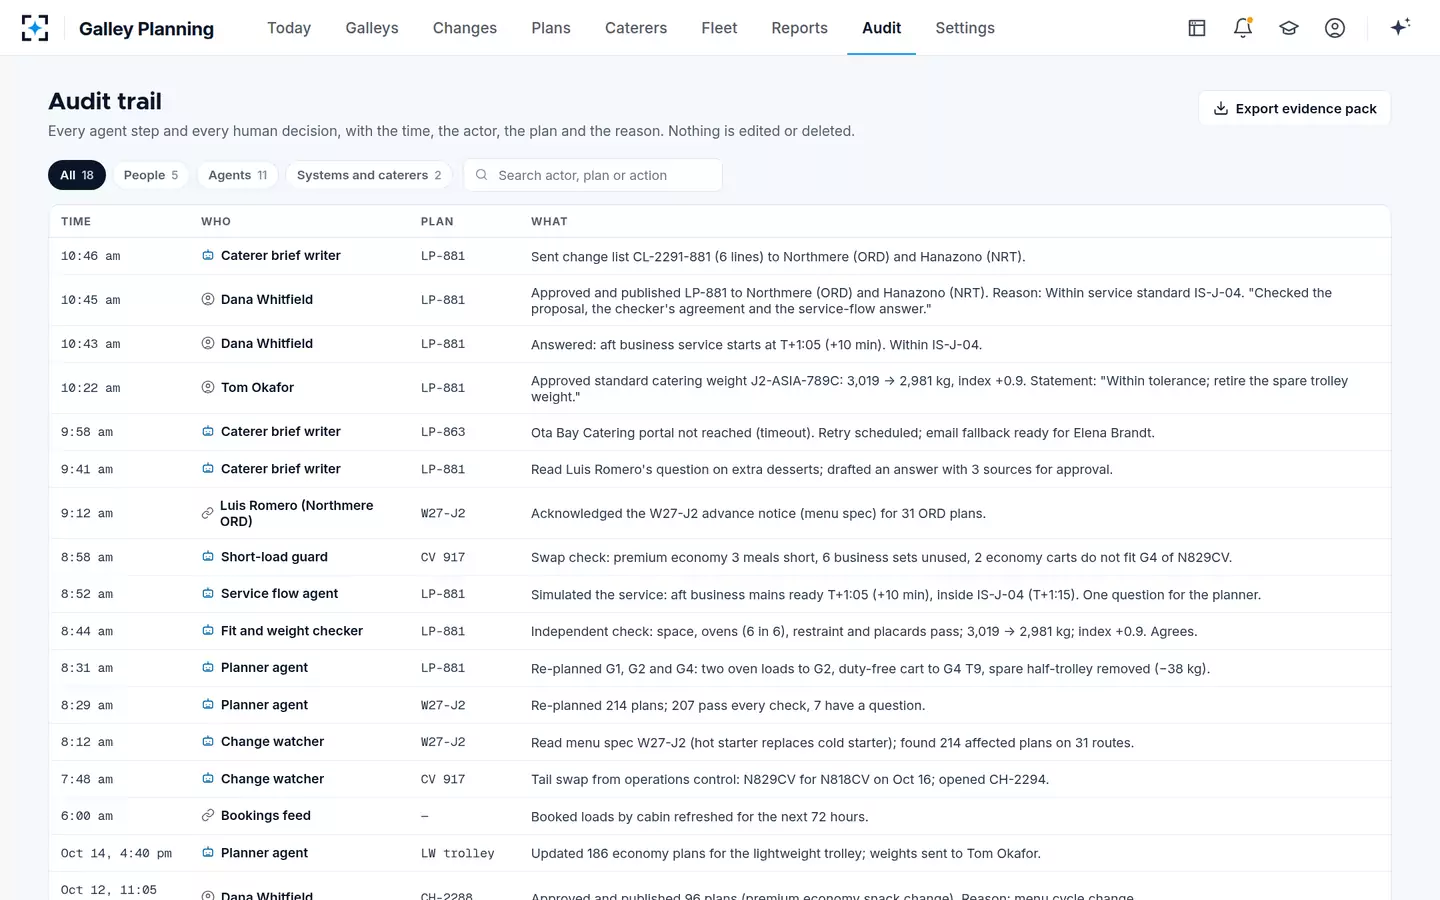Filter audit trail to People

(x=151, y=175)
